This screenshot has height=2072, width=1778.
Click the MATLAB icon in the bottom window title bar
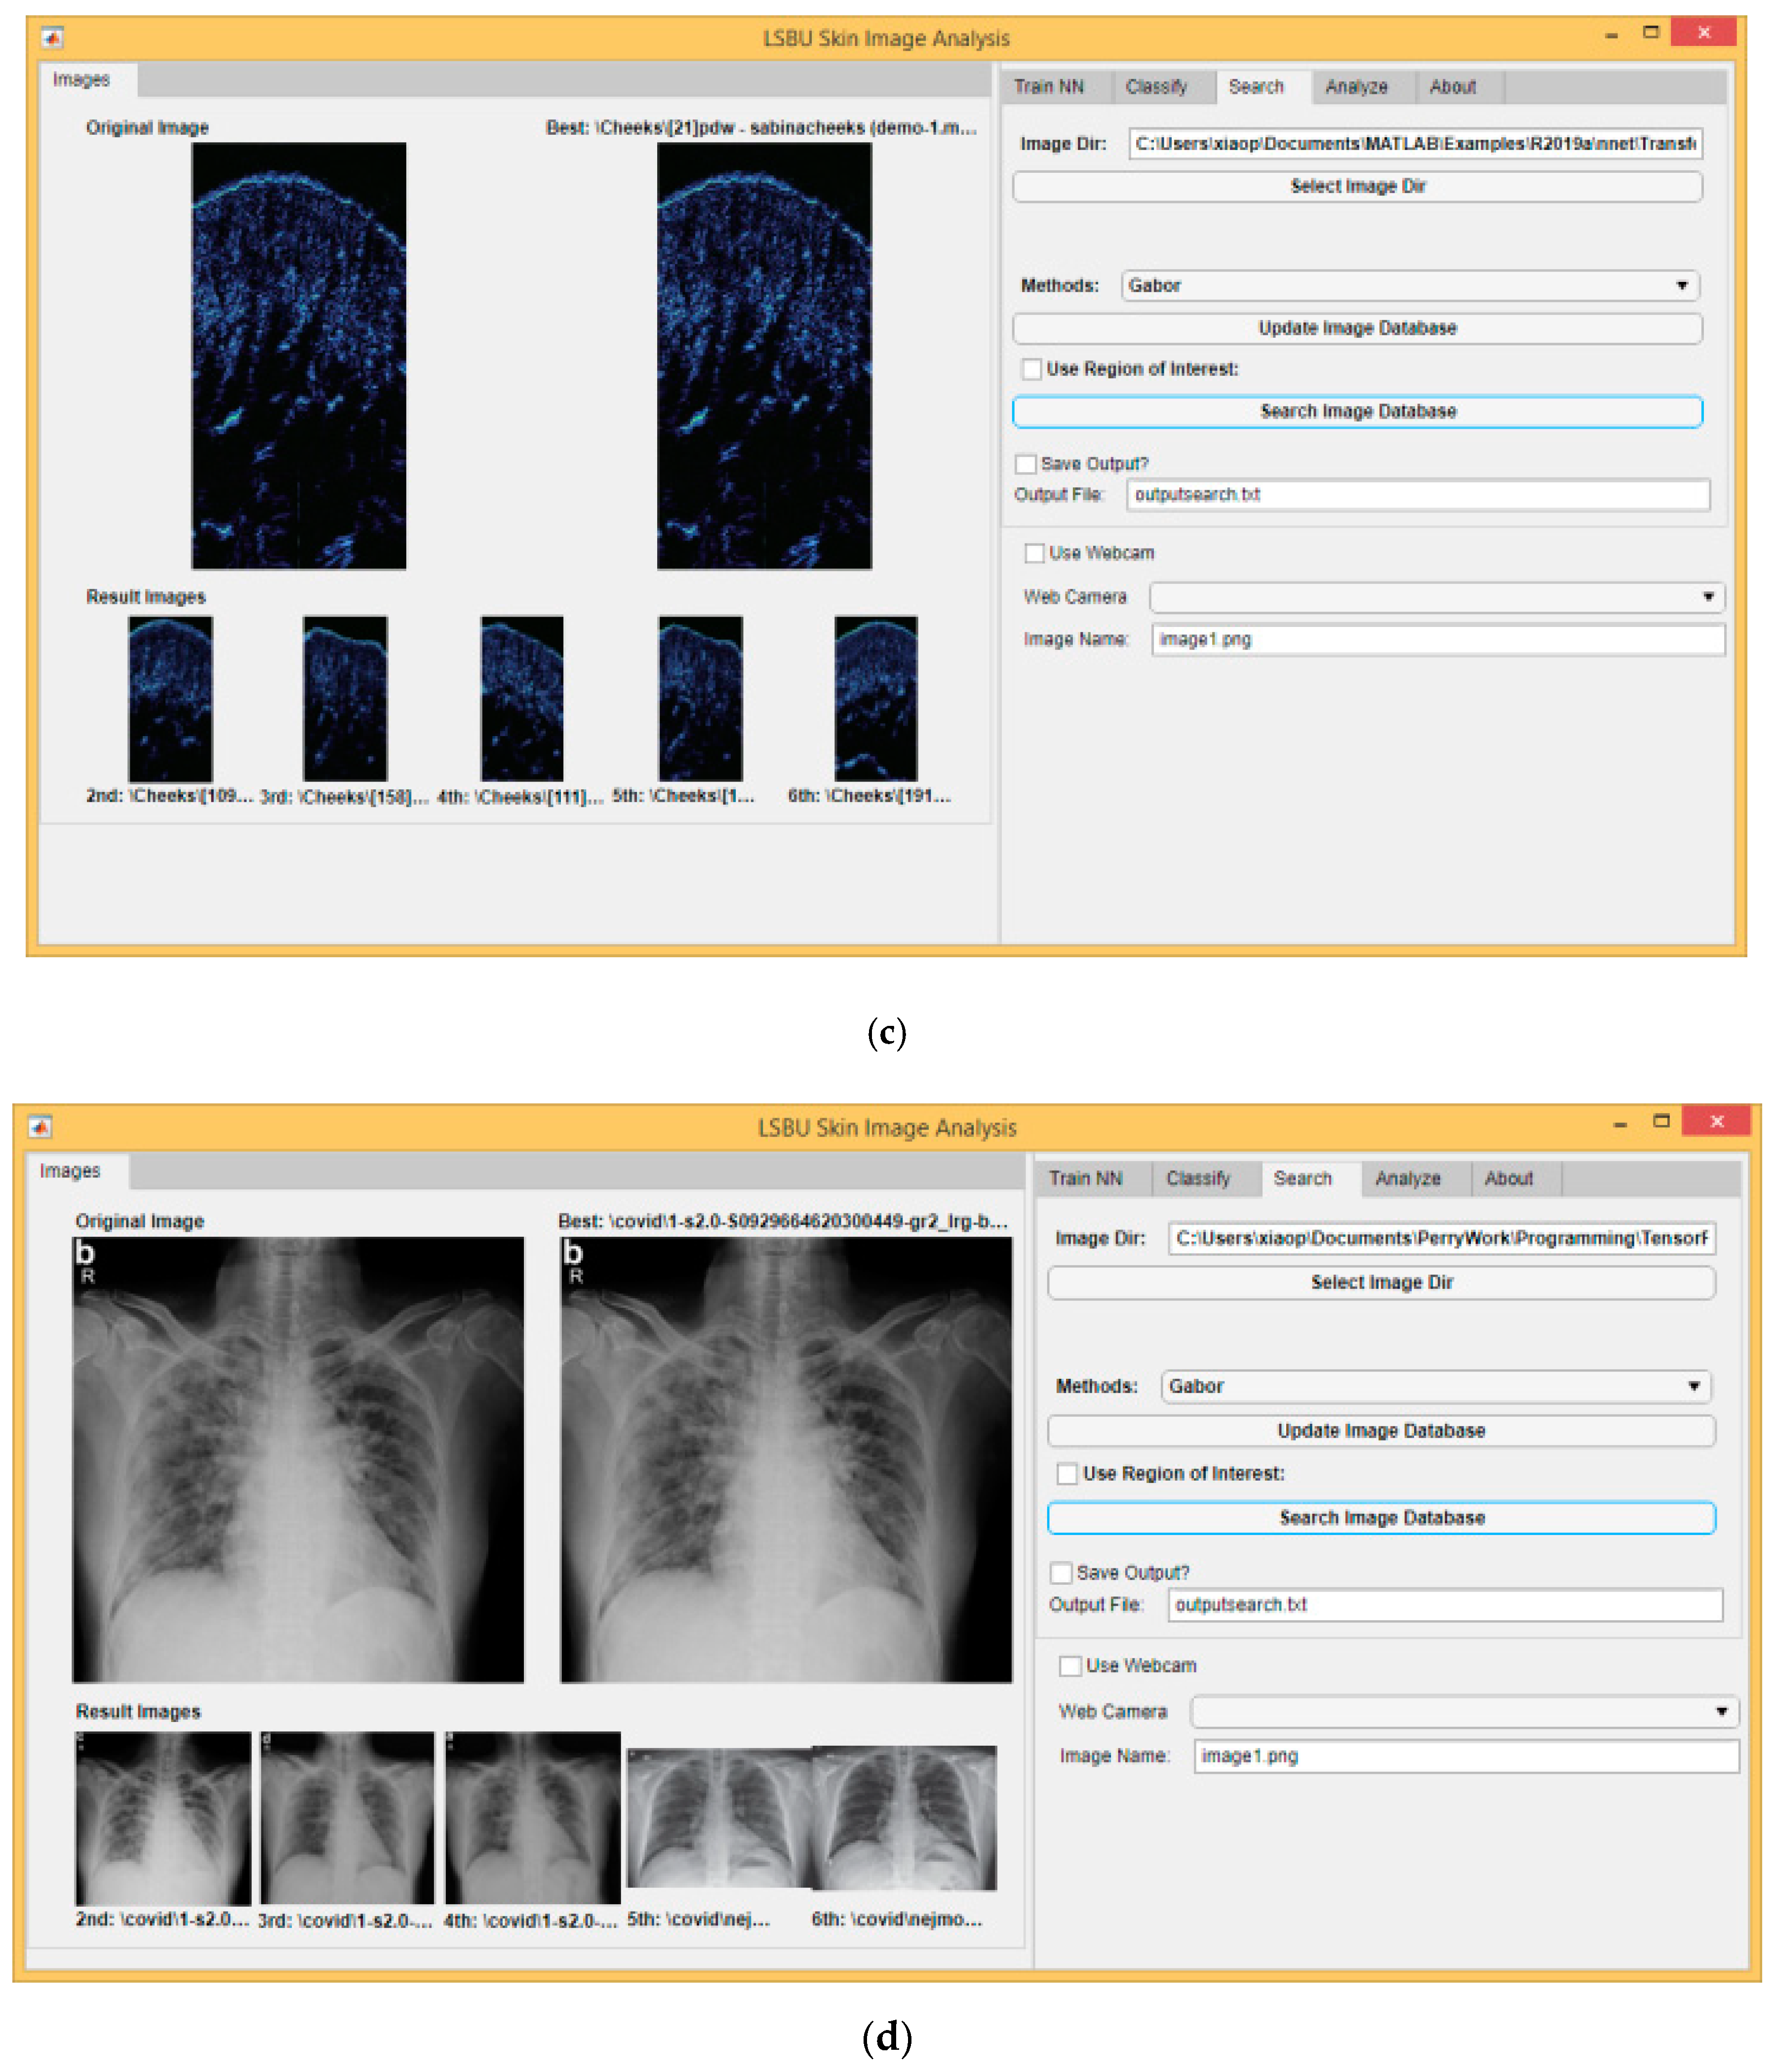40,1127
